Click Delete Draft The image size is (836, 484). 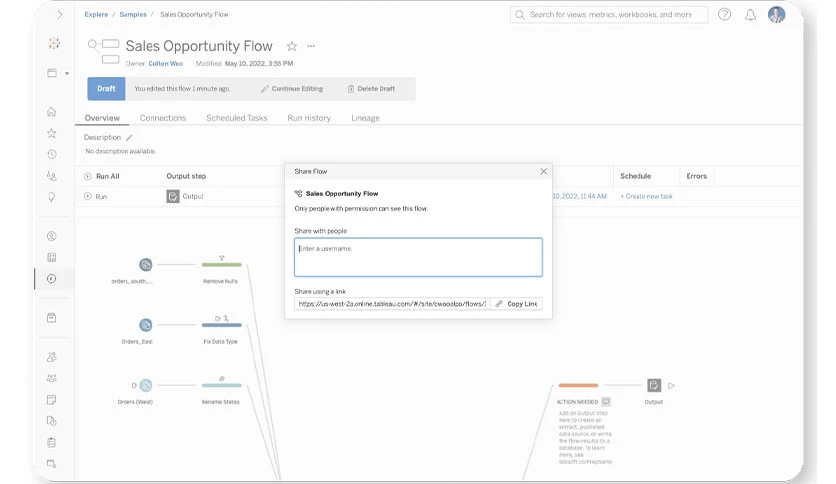(x=371, y=88)
